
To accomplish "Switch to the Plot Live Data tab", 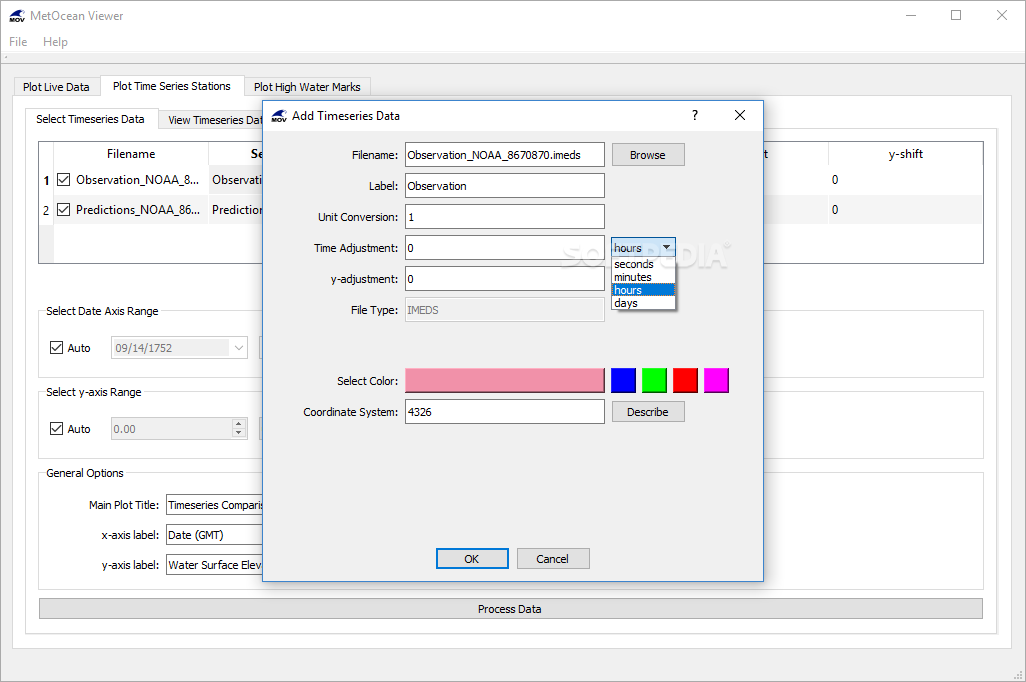I will (56, 86).
